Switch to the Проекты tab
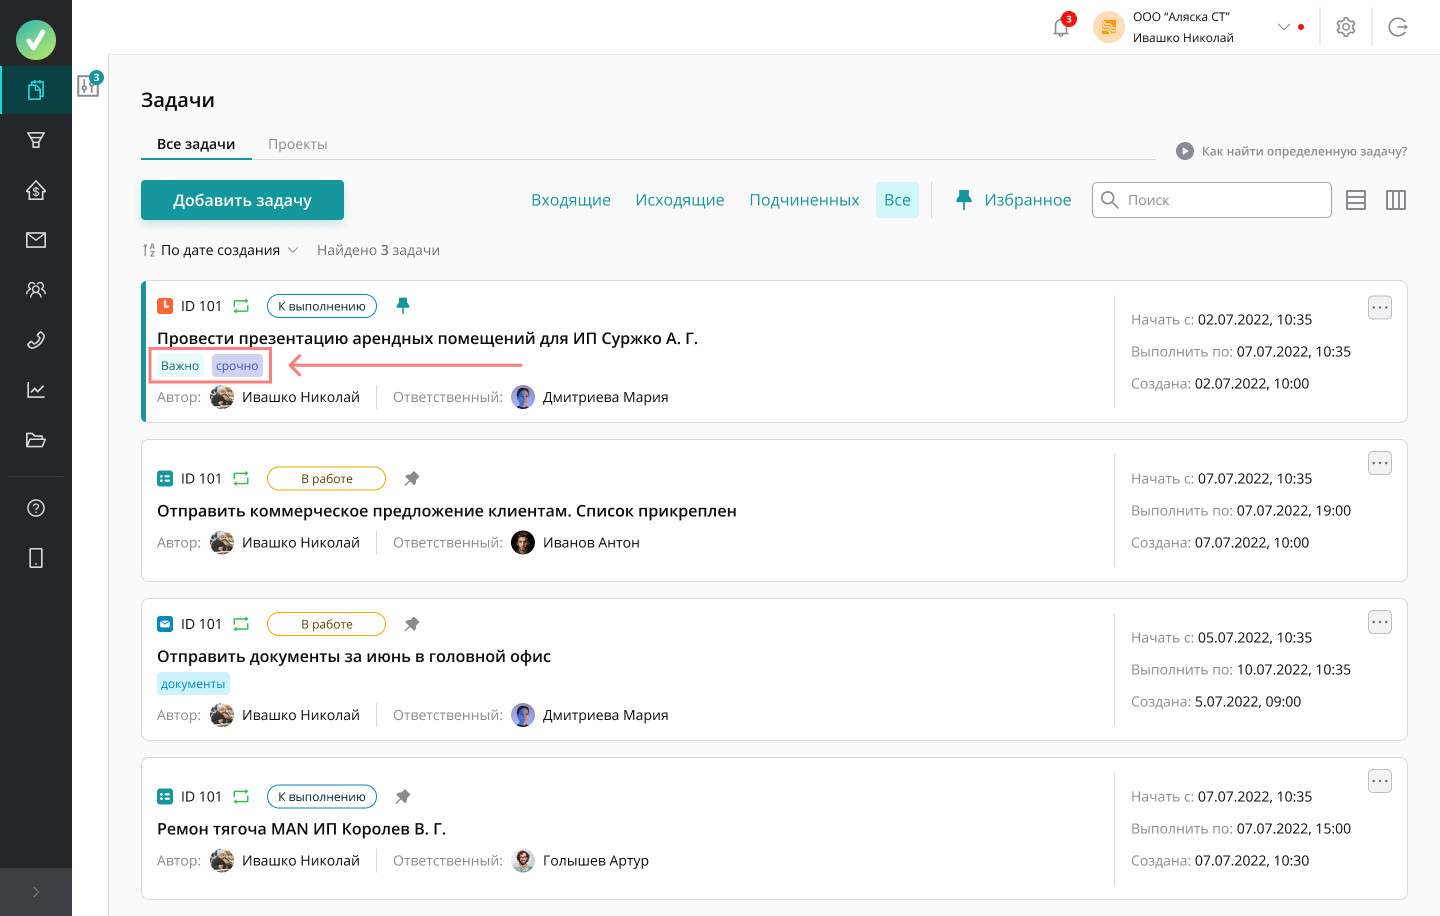The height and width of the screenshot is (916, 1440). (x=297, y=144)
